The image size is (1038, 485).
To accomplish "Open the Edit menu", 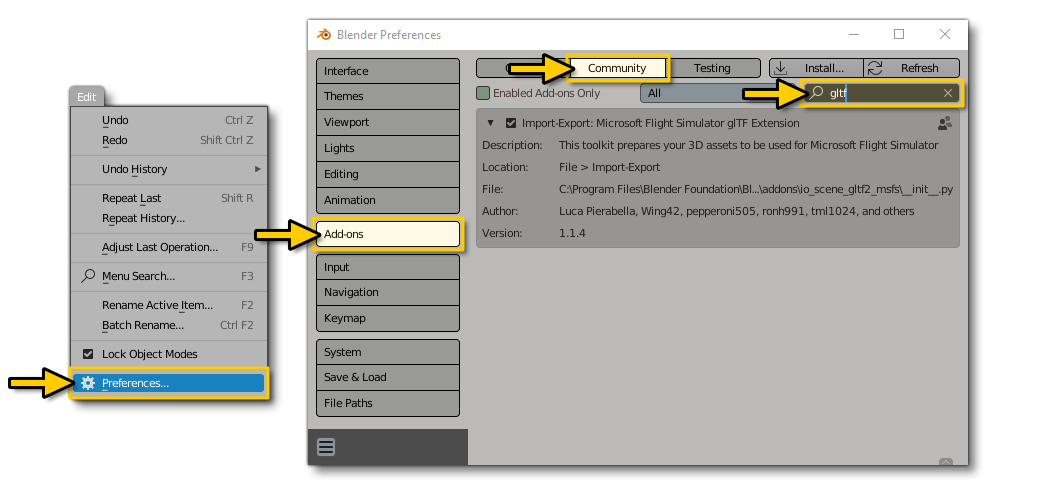I will [x=87, y=97].
